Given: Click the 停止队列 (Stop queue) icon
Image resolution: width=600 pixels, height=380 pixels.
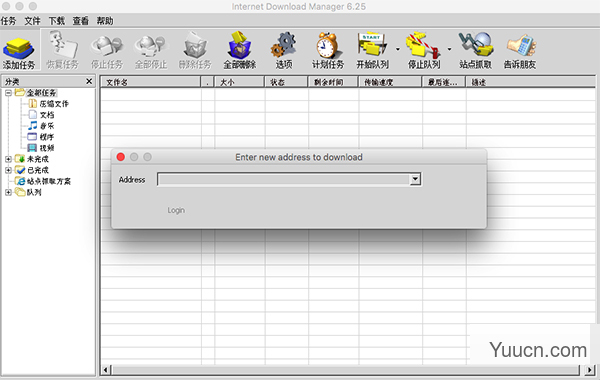Looking at the screenshot, I should point(424,51).
